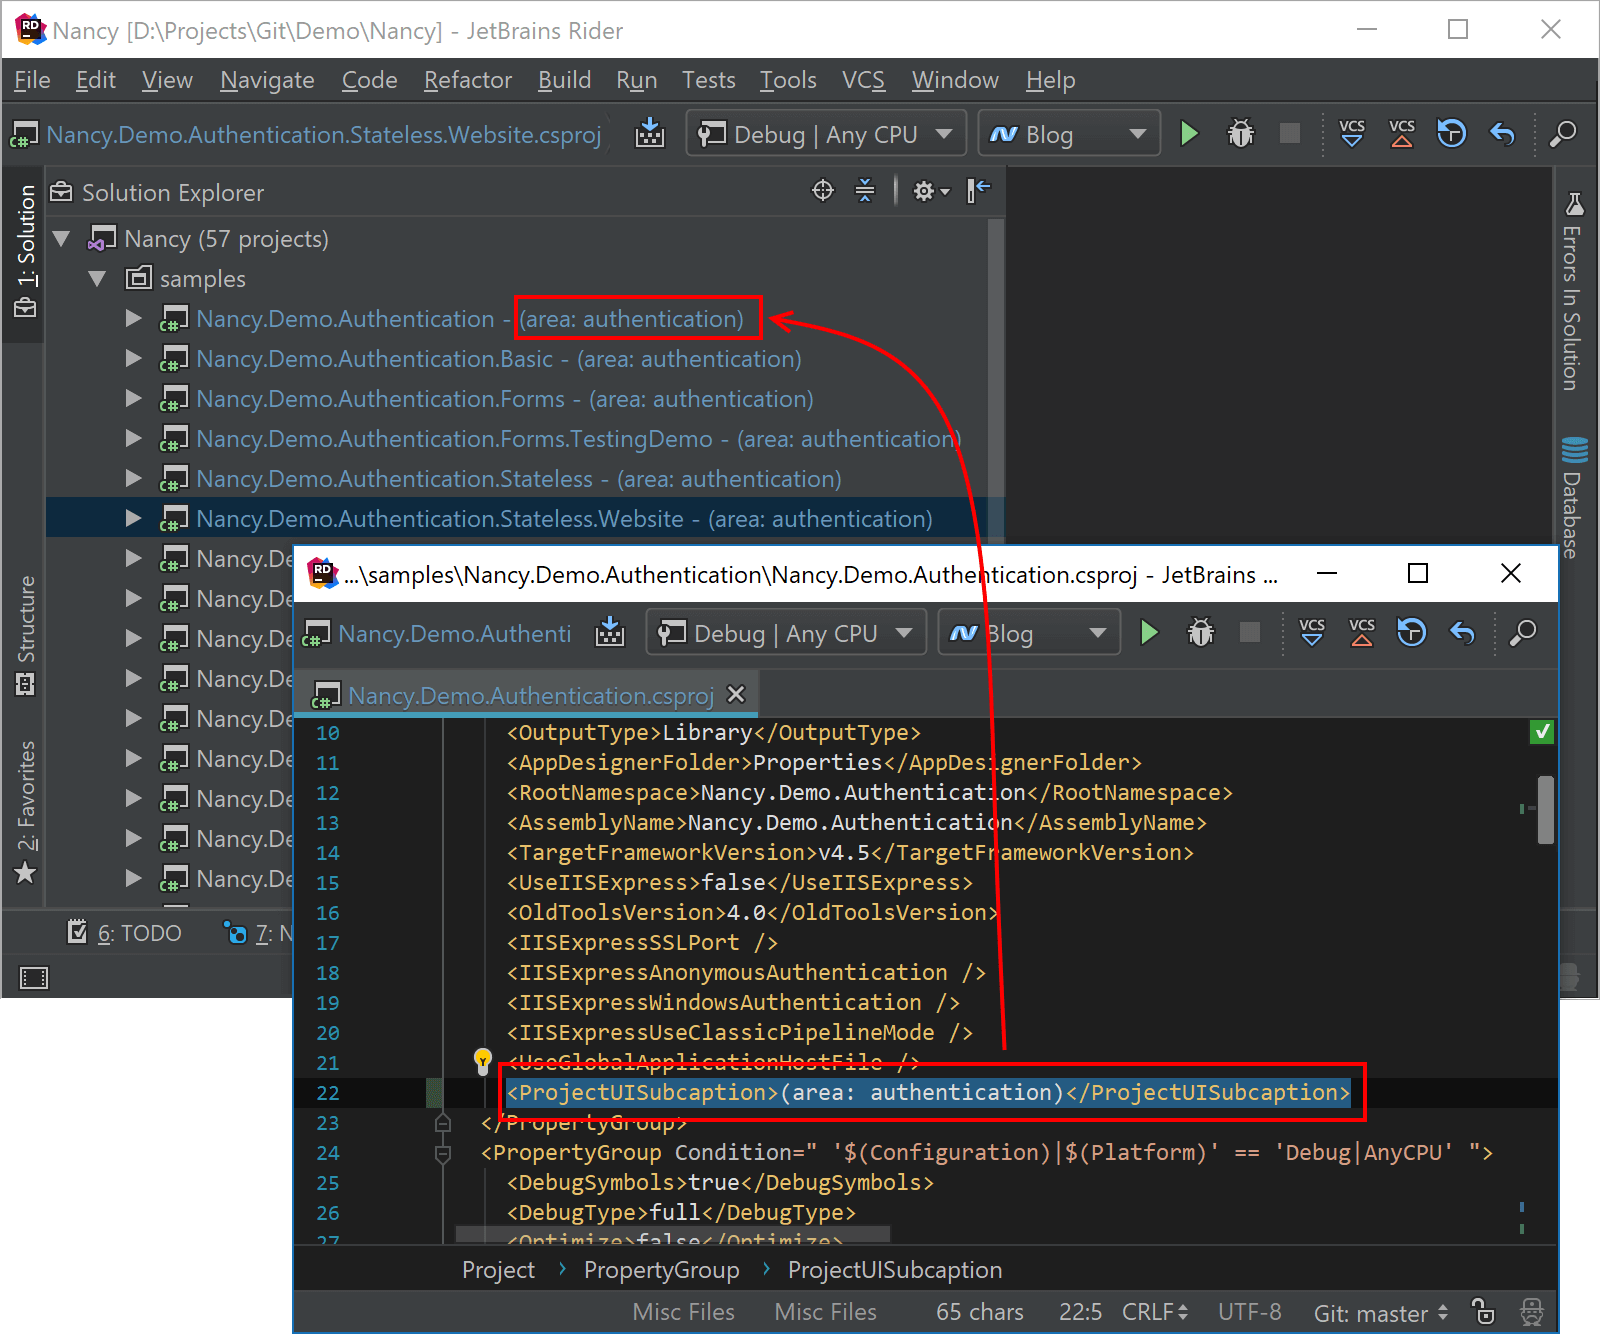Open Solution tool window side tab
This screenshot has width=1600, height=1334.
pos(25,252)
